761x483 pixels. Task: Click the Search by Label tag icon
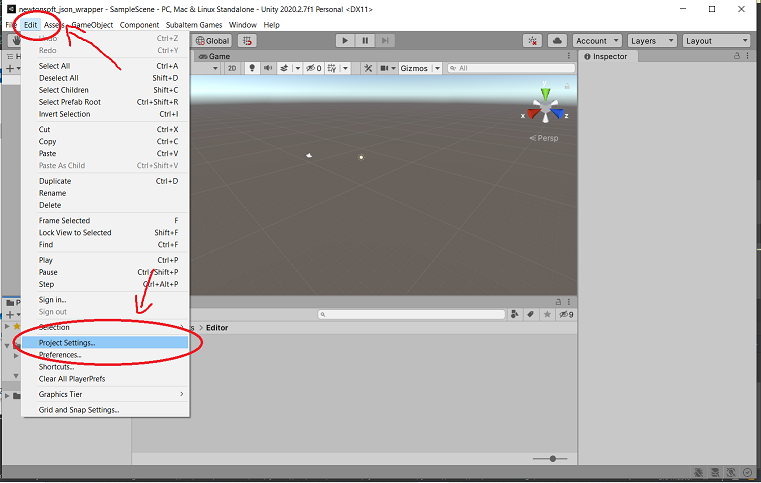point(530,315)
